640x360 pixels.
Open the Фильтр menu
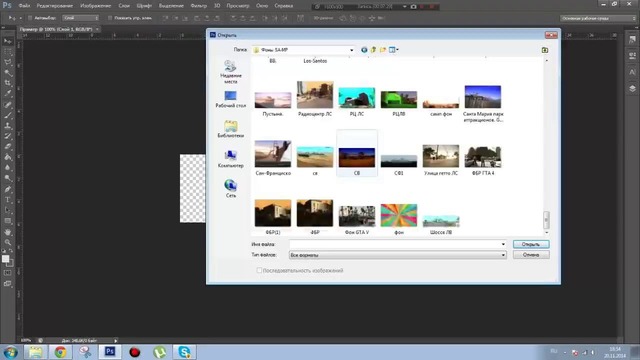click(199, 6)
